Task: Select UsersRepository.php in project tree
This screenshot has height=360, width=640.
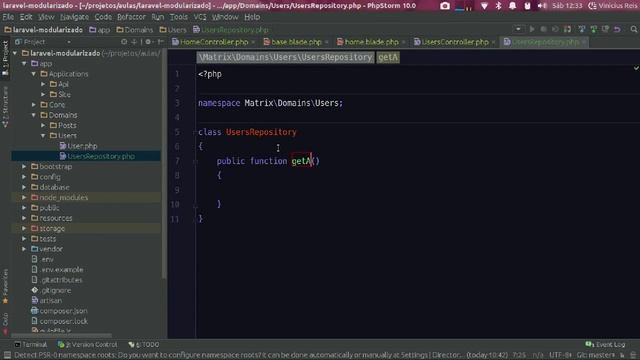Action: (x=97, y=156)
